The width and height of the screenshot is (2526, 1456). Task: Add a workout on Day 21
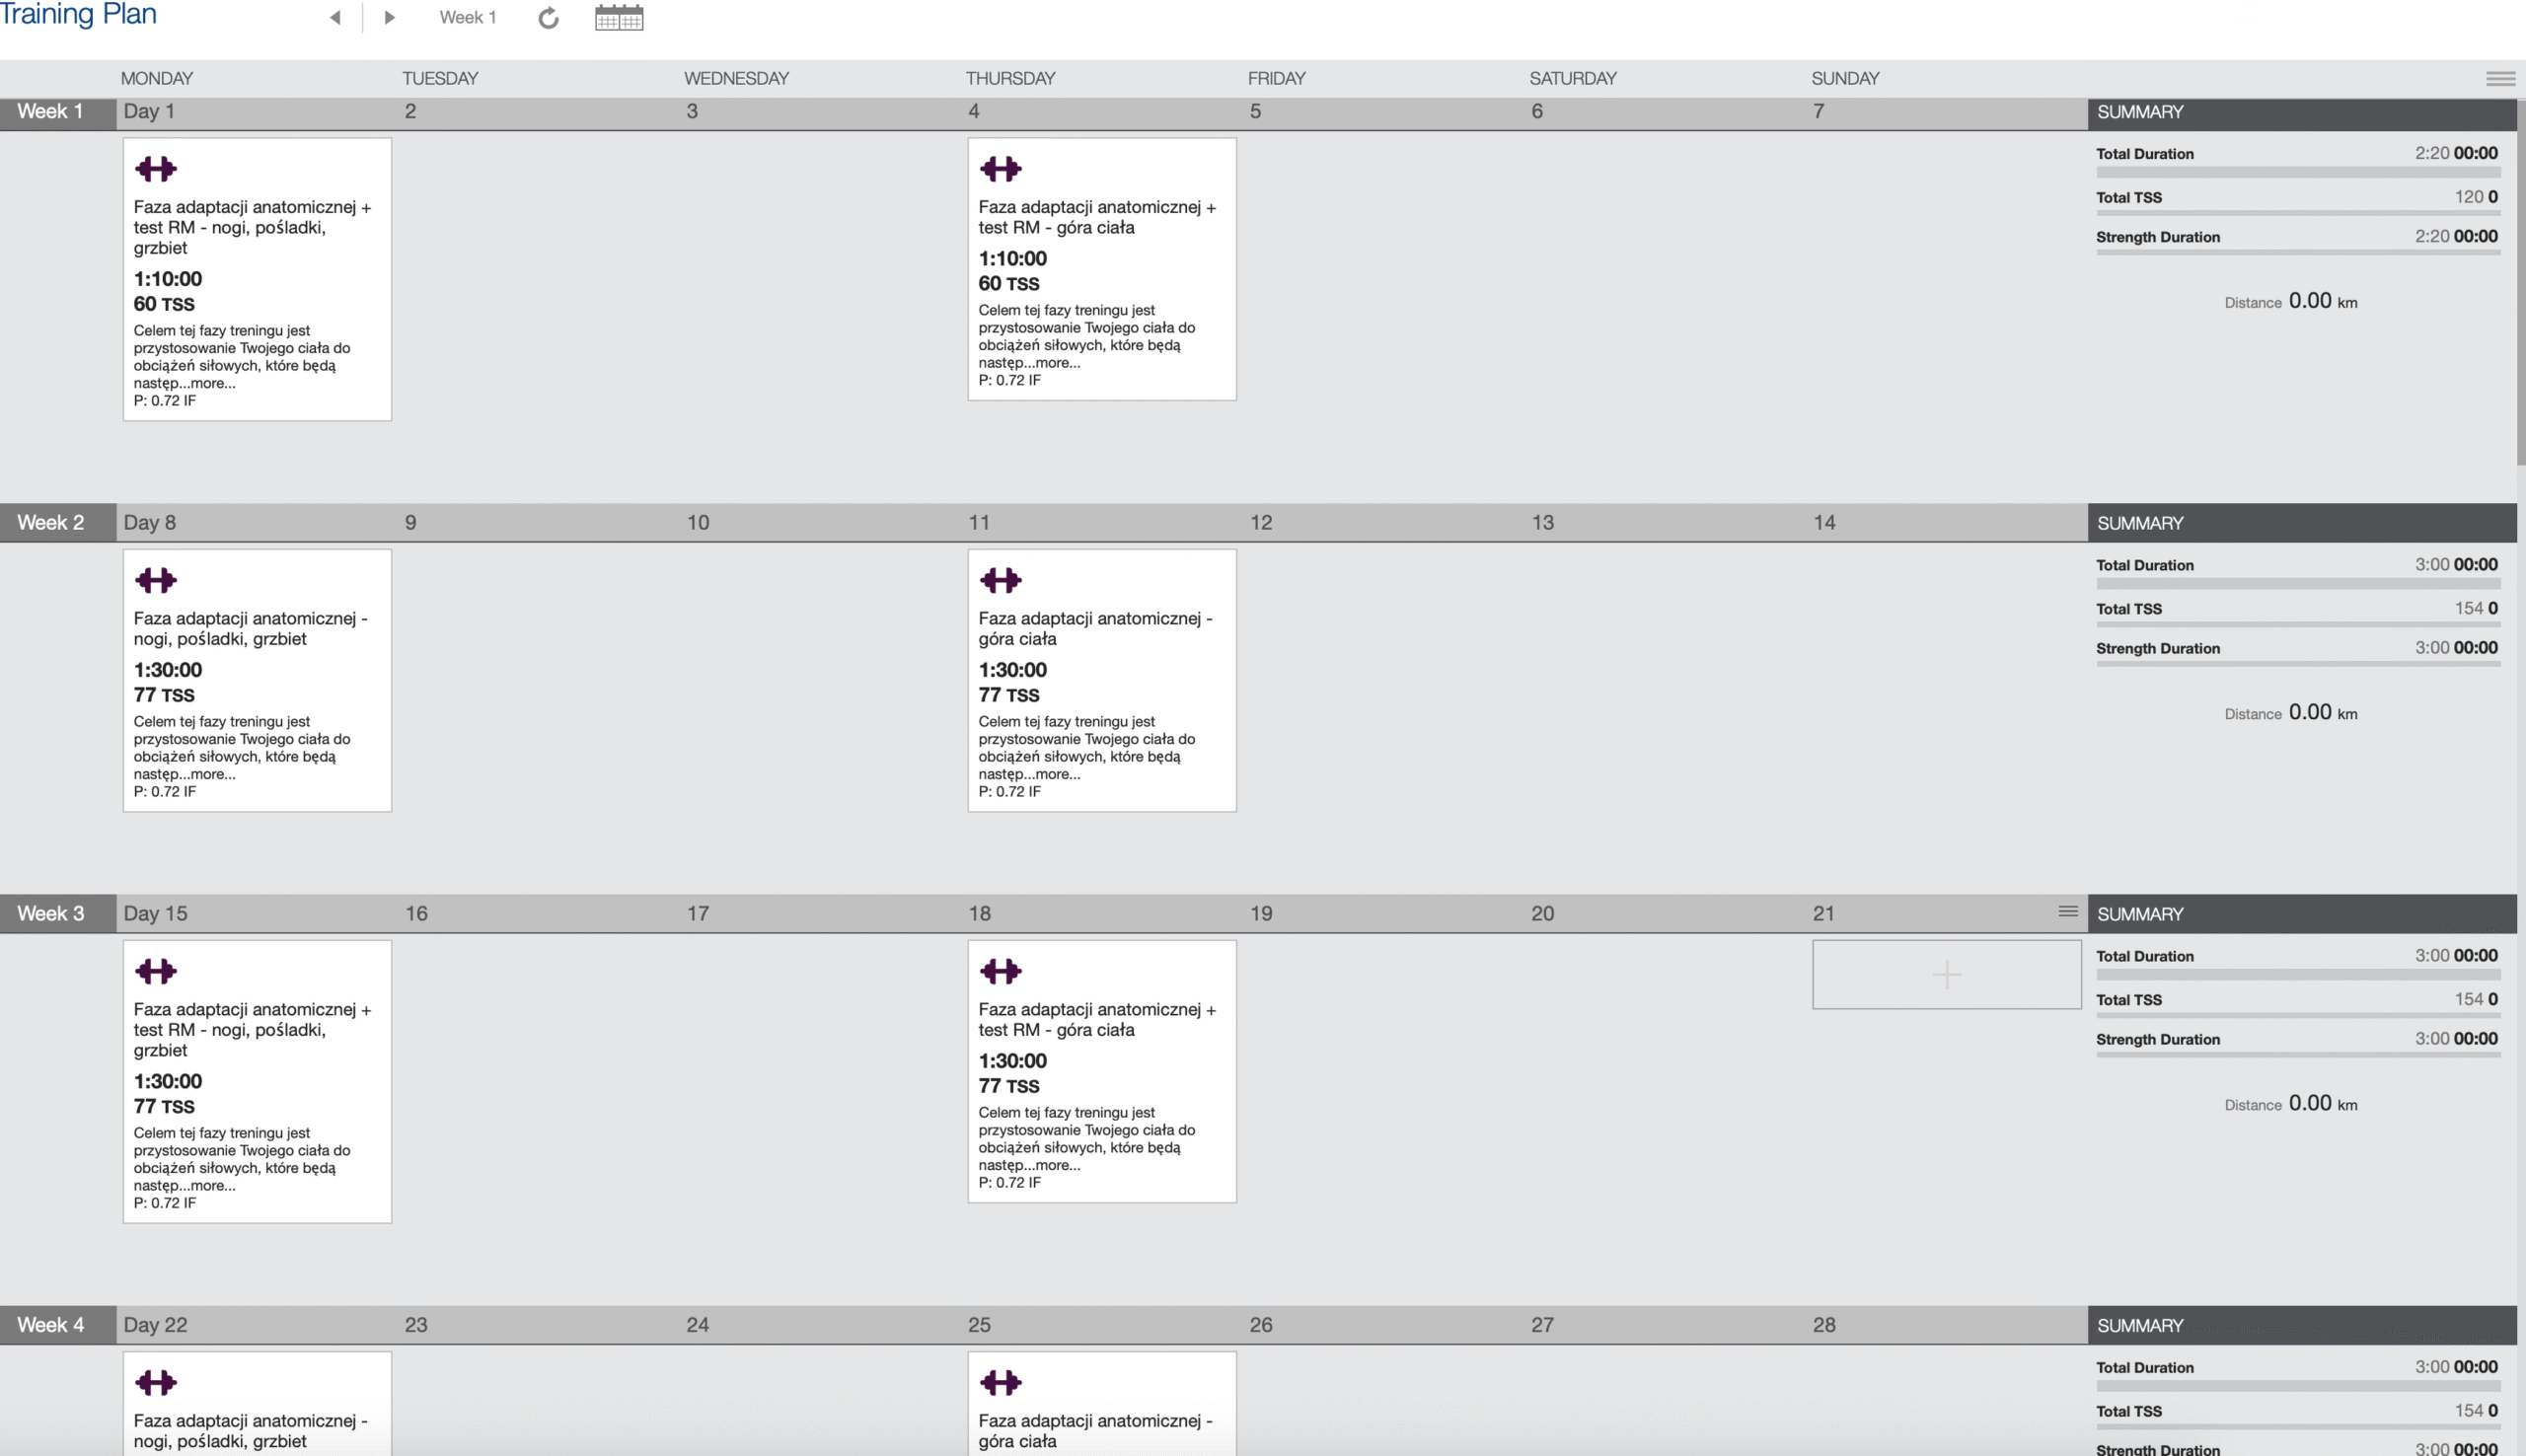(x=1946, y=974)
